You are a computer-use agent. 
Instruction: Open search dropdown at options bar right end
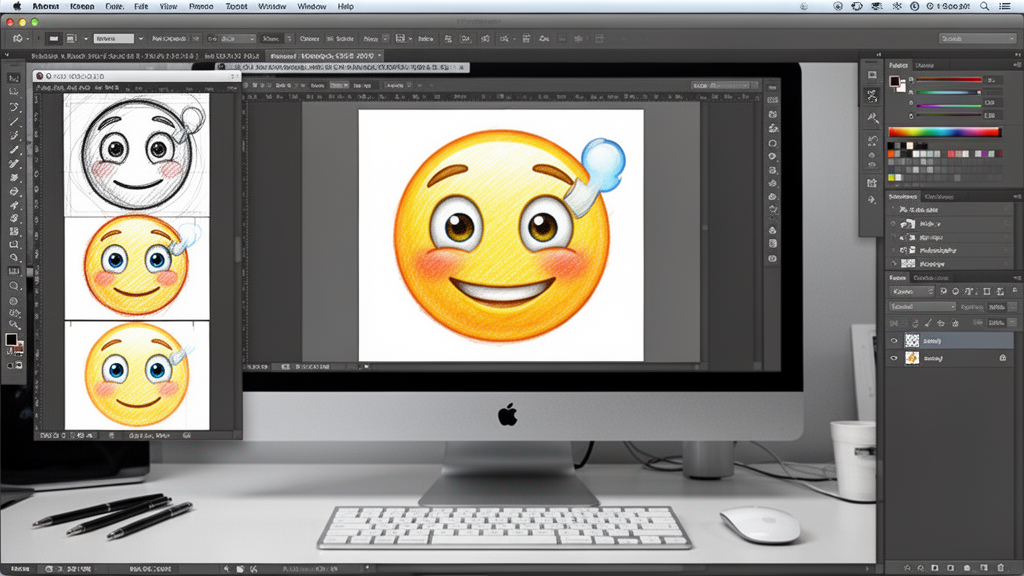click(x=977, y=39)
